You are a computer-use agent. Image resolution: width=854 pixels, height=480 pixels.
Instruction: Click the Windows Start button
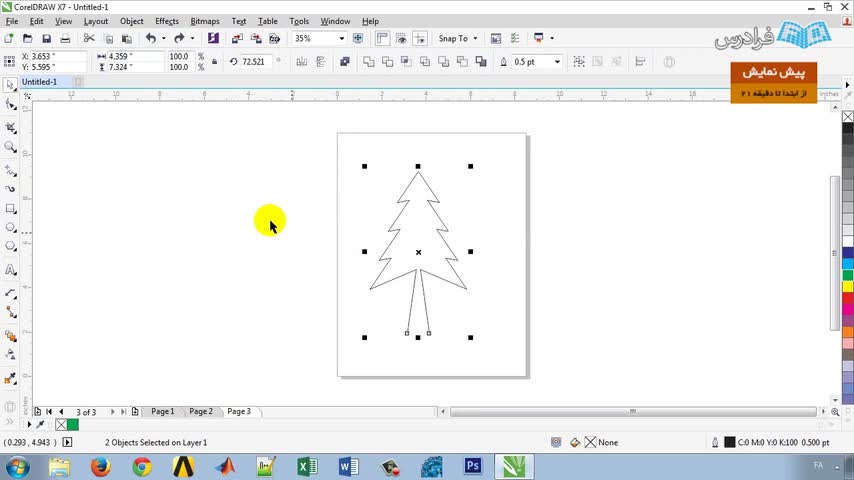pos(17,467)
